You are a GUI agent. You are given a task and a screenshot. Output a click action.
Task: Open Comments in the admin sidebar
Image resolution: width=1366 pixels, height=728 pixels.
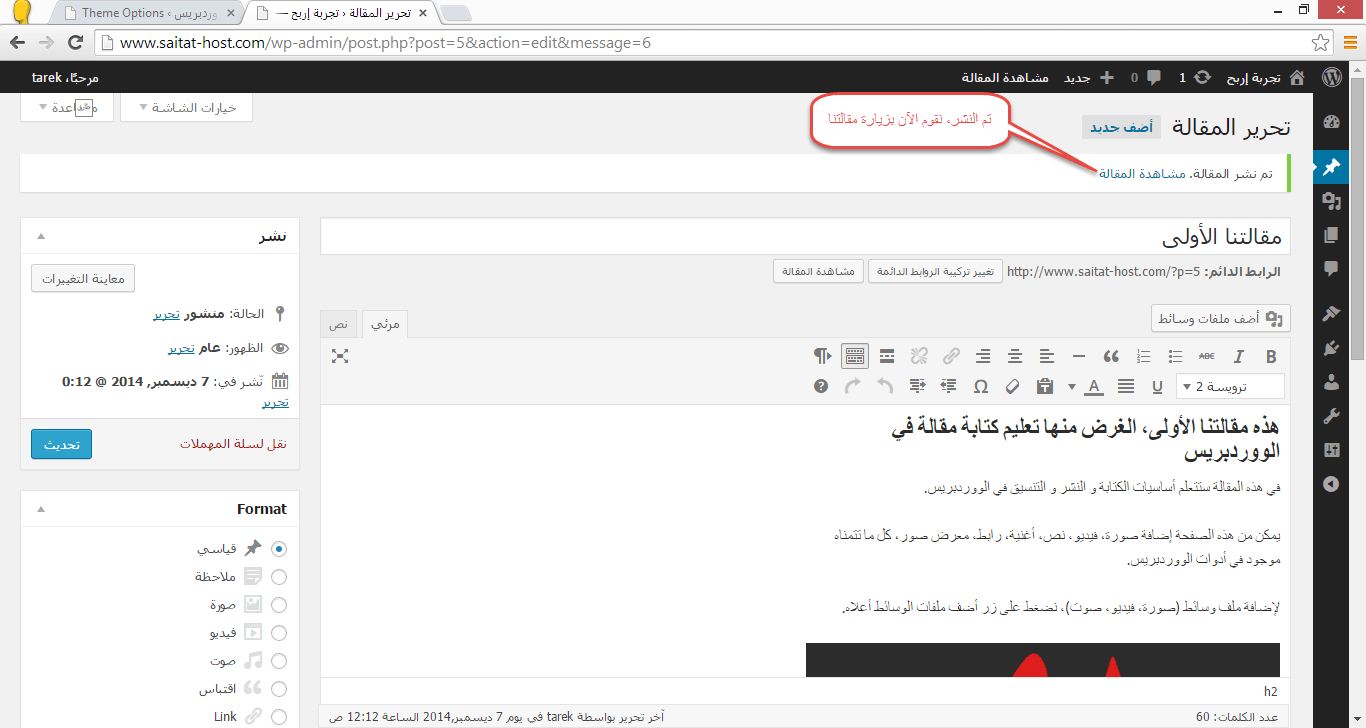(x=1331, y=269)
